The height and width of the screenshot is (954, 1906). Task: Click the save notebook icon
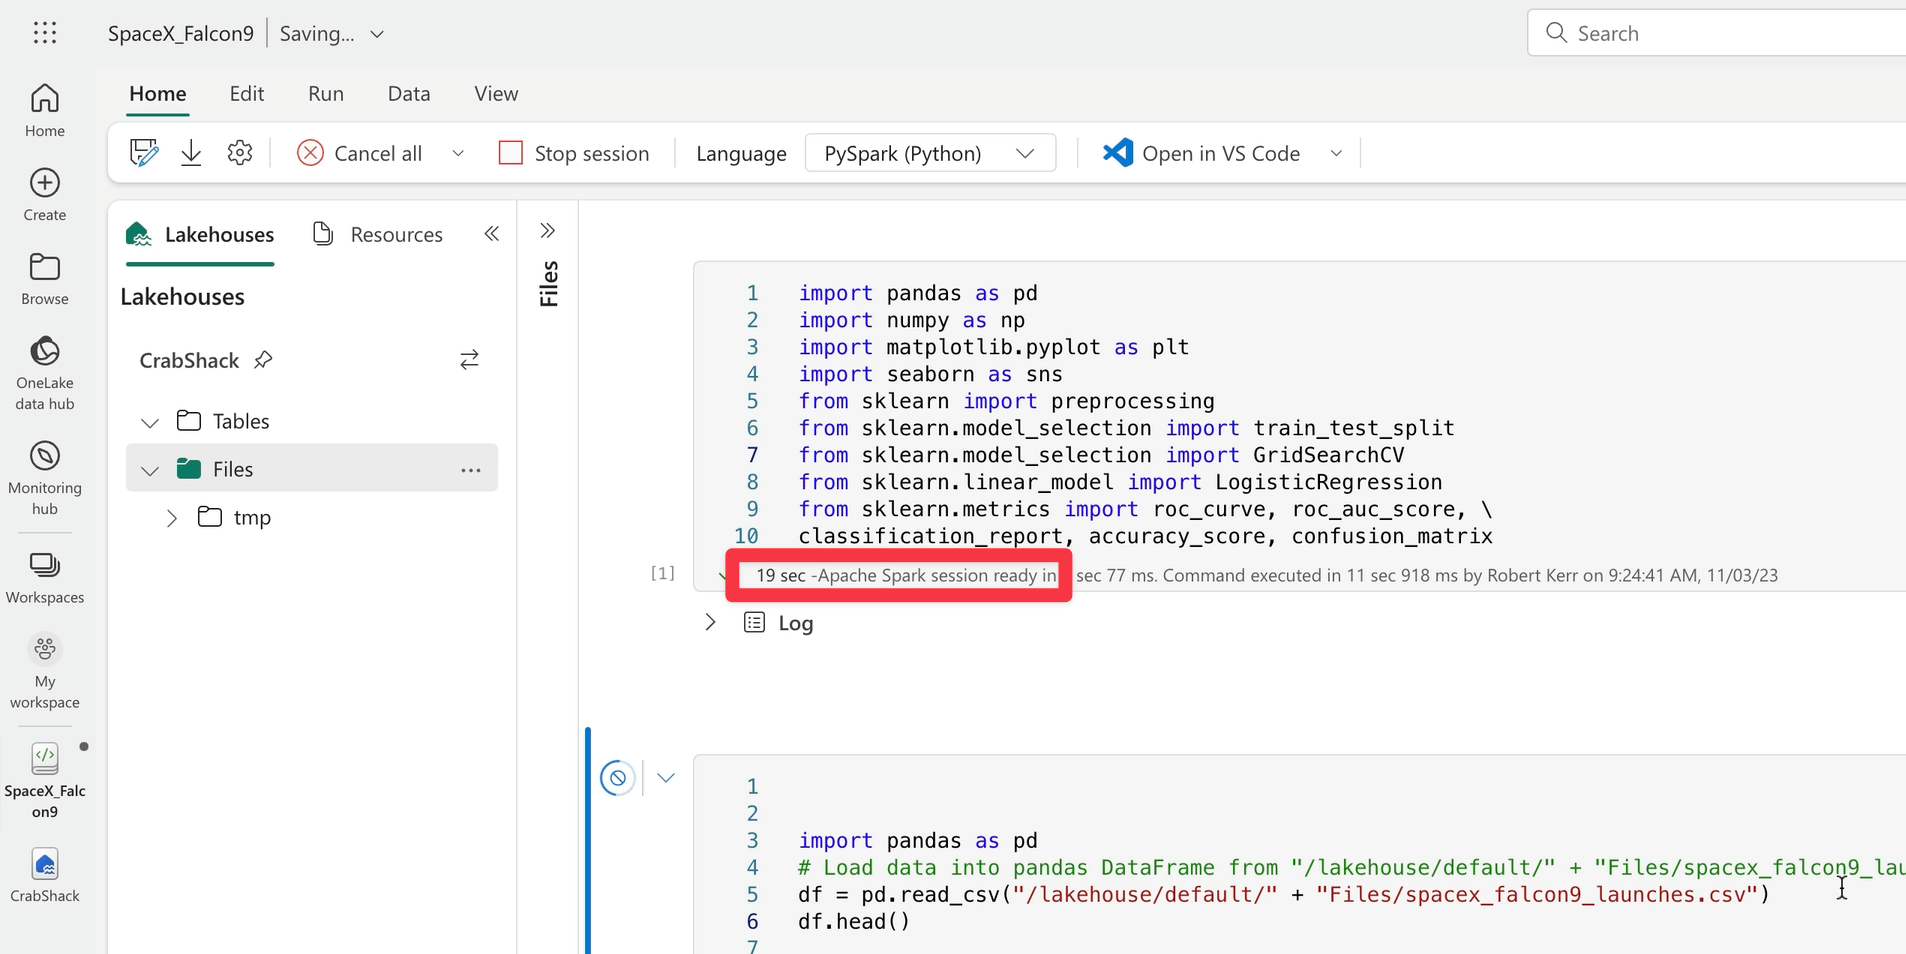pos(144,153)
